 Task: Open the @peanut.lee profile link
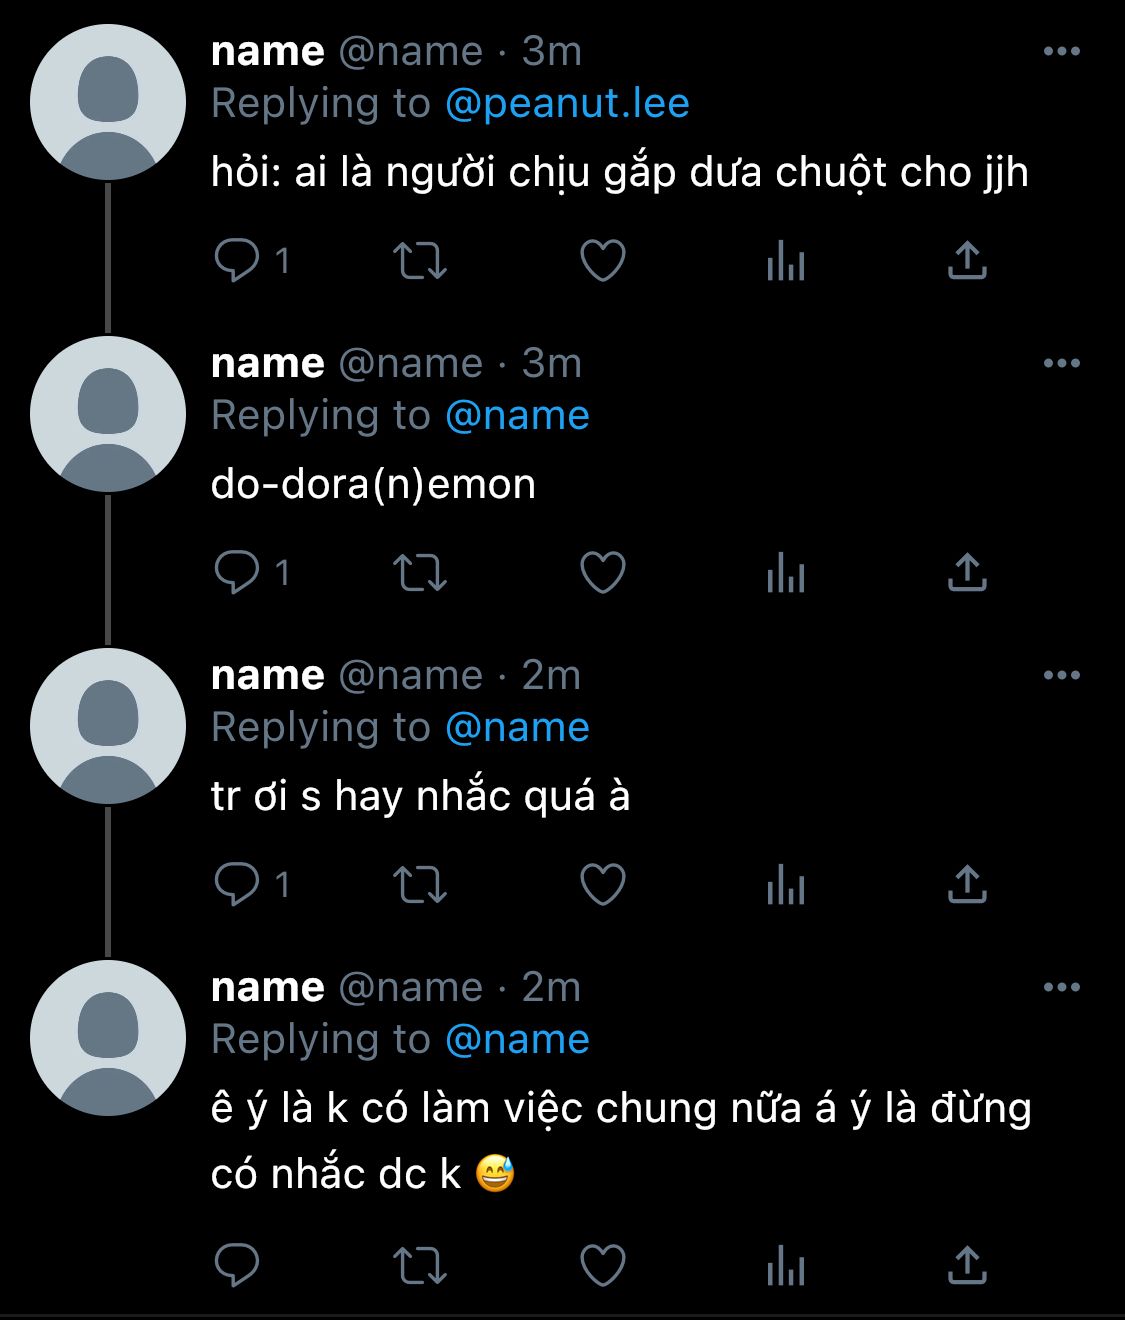(567, 104)
